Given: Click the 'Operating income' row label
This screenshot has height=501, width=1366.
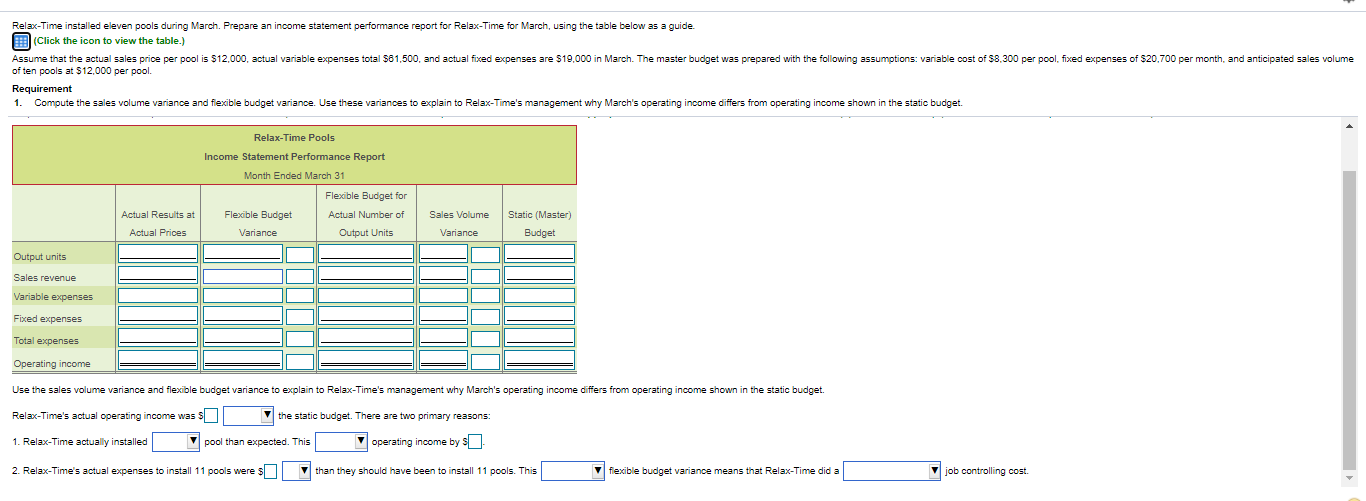Looking at the screenshot, I should 51,364.
